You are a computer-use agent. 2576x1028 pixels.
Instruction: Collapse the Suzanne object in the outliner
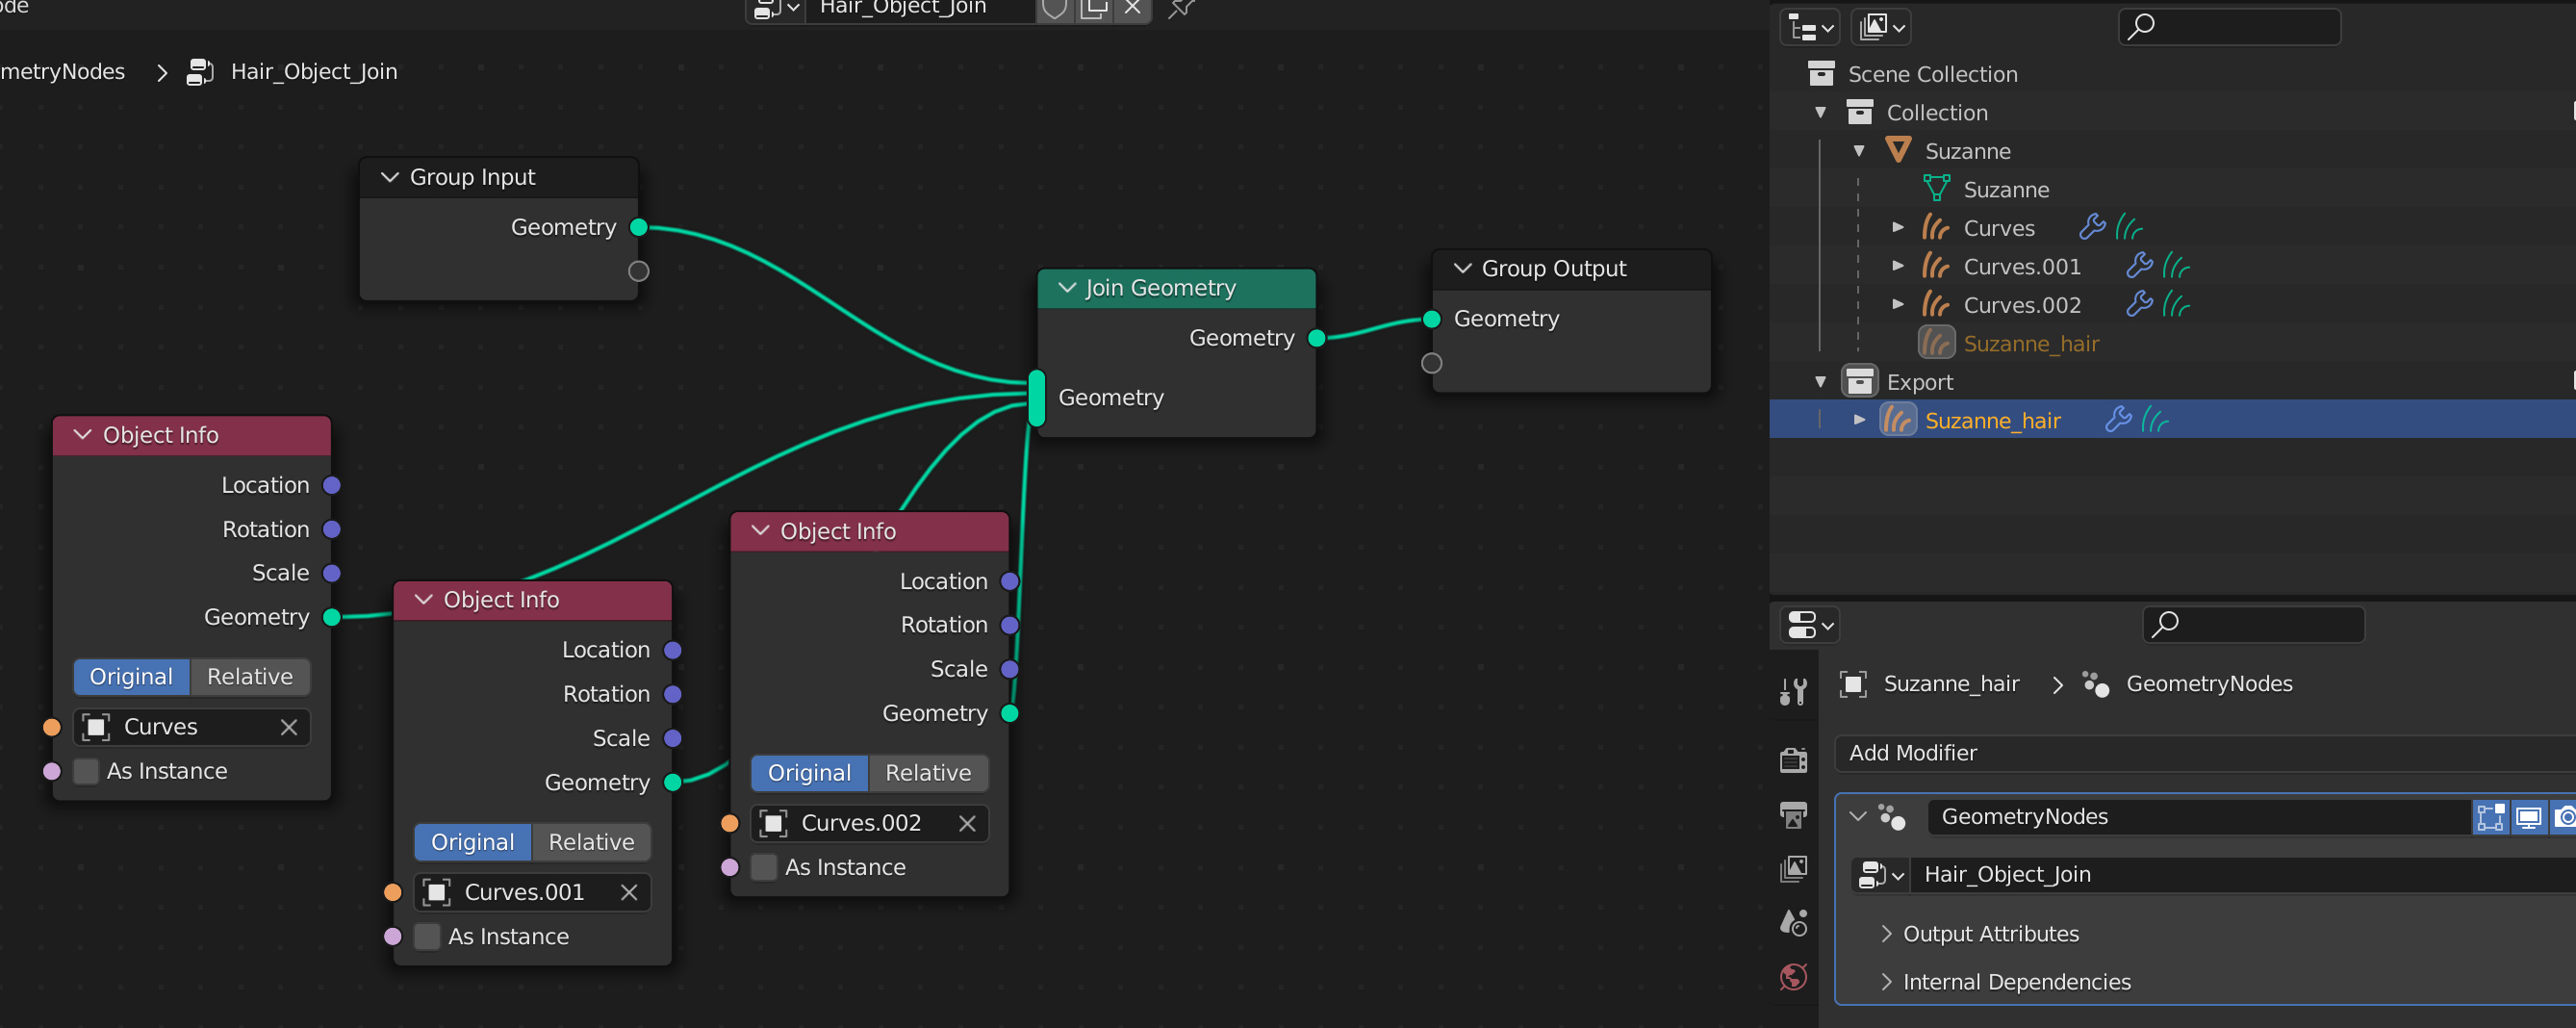tap(1859, 151)
